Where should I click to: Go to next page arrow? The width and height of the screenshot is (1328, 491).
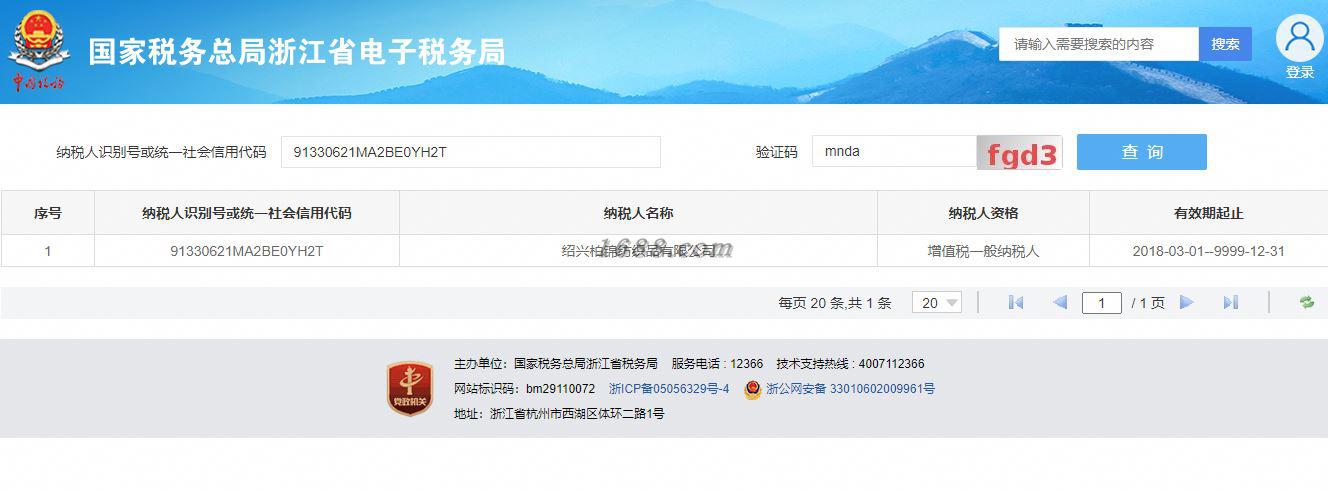(1187, 302)
